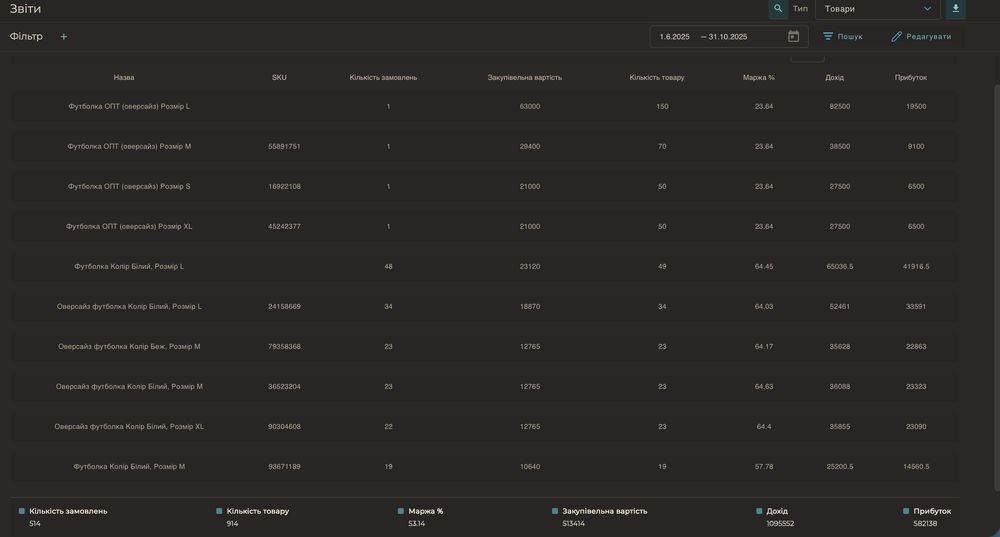Click the Маржа % column header
1000x537 pixels.
(x=758, y=77)
